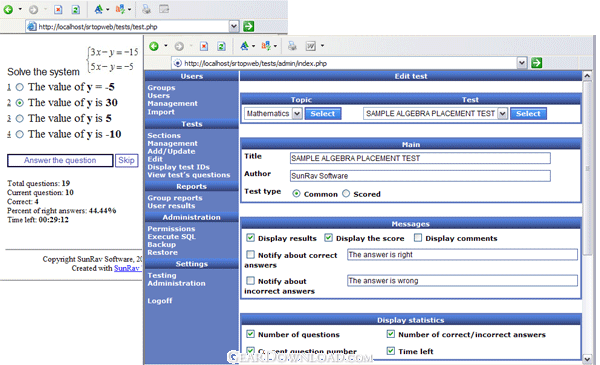The image size is (600, 365).
Task: Toggle Number of questions checkbox
Action: pyautogui.click(x=250, y=334)
